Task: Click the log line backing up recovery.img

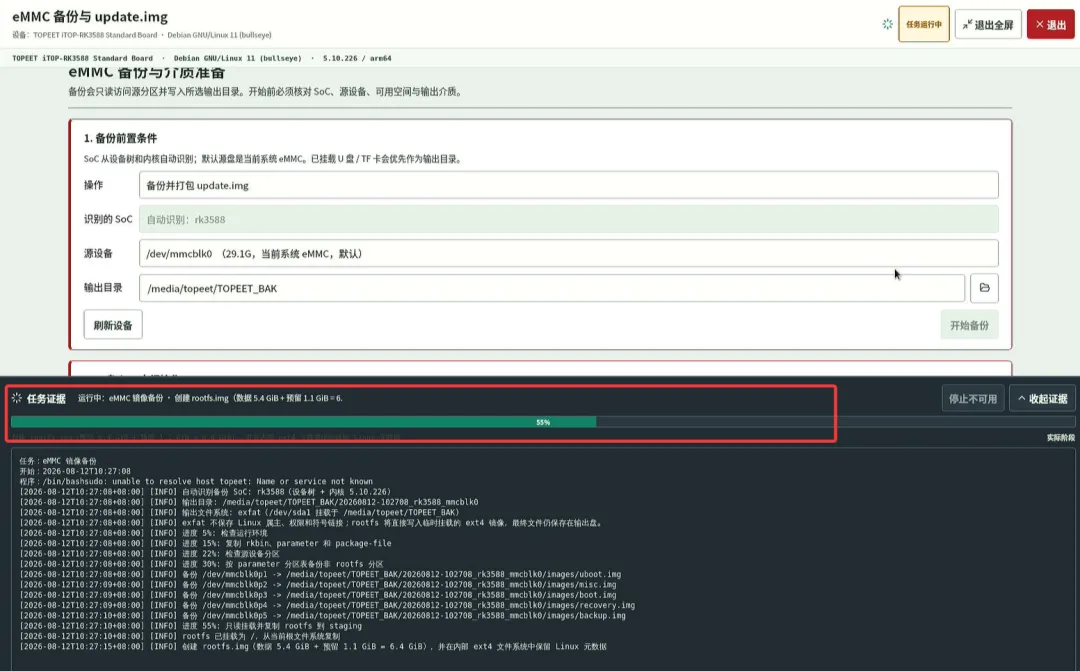Action: (x=327, y=605)
